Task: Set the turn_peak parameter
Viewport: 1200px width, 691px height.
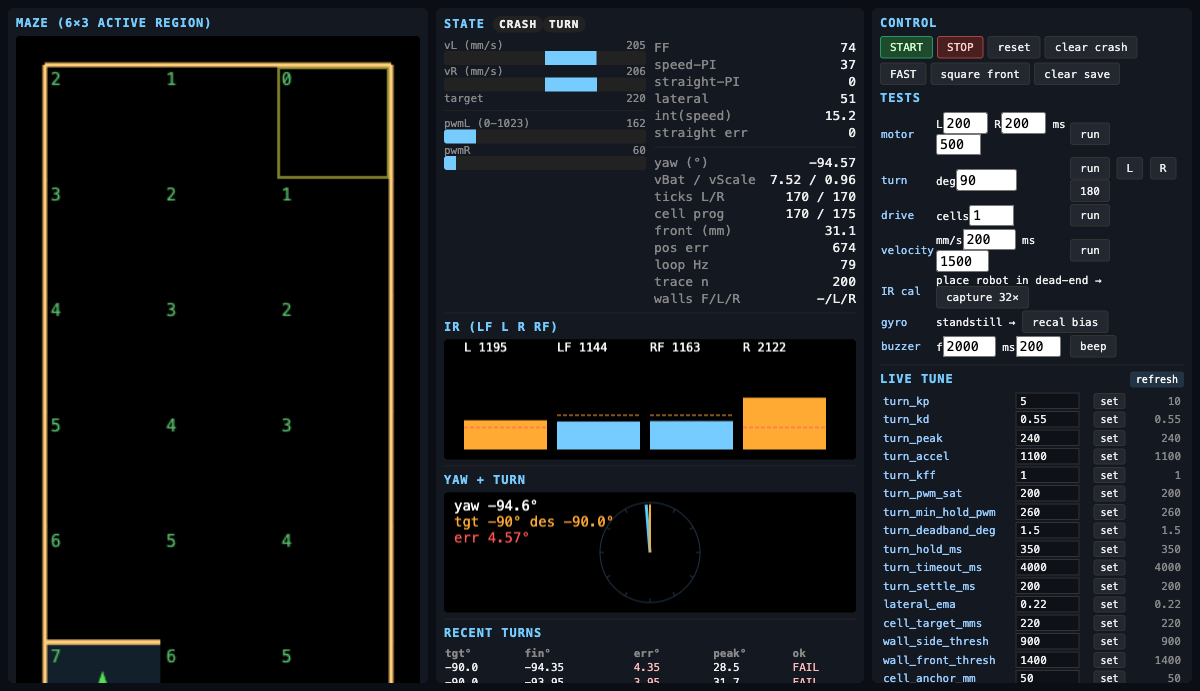Action: click(1109, 438)
